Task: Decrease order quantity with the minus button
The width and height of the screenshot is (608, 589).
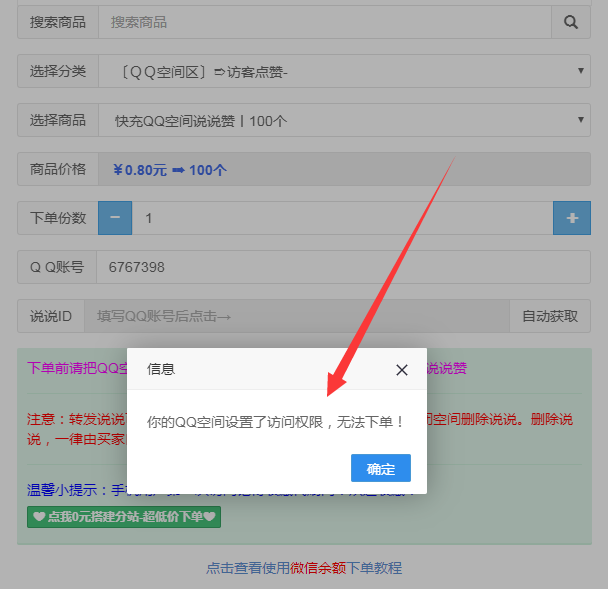Action: (115, 218)
